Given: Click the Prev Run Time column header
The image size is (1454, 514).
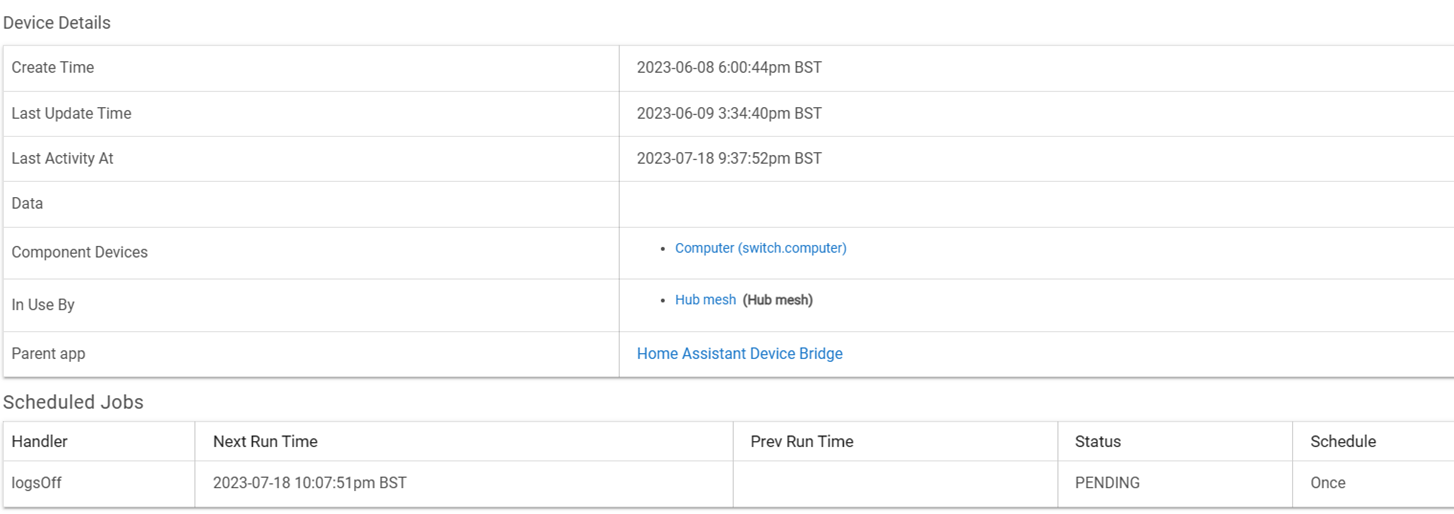Looking at the screenshot, I should (x=802, y=442).
